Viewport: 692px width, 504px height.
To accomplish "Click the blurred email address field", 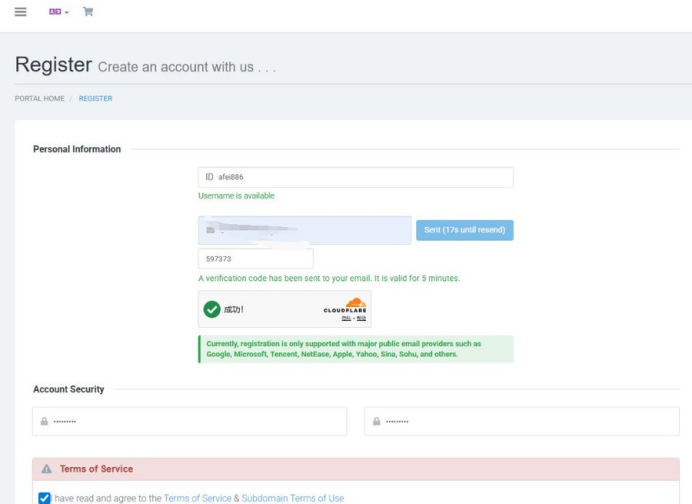I will 305,230.
